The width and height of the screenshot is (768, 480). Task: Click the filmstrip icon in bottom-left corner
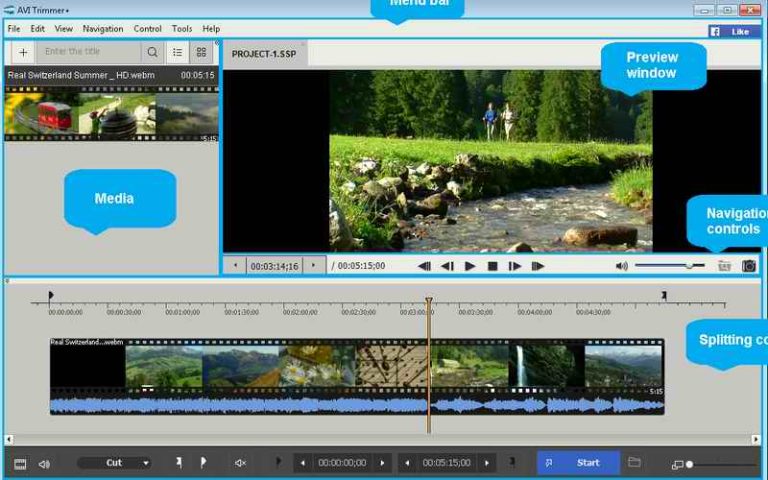20,464
